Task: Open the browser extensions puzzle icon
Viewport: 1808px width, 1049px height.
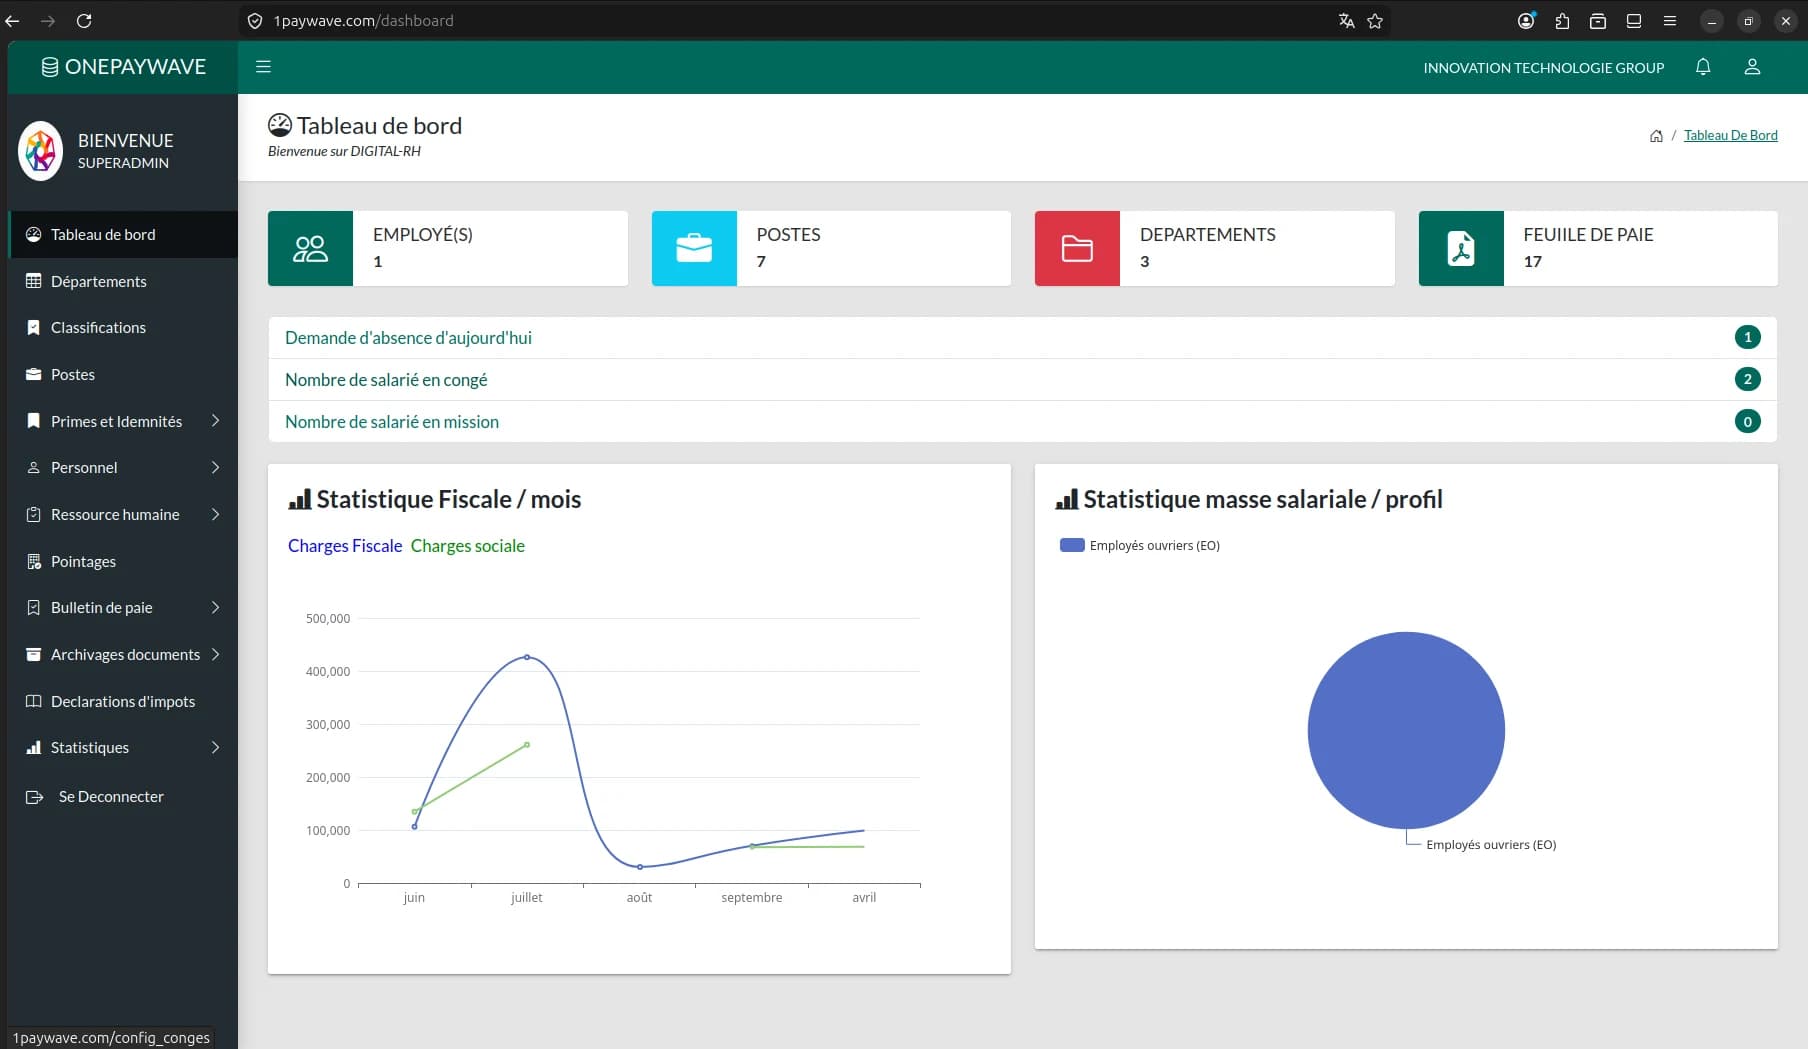Action: coord(1562,20)
